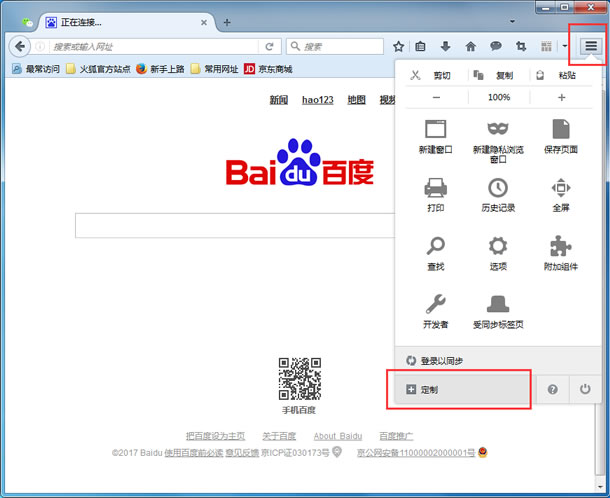610x498 pixels.
Task: Click 关于百度 link
Action: coord(279,436)
